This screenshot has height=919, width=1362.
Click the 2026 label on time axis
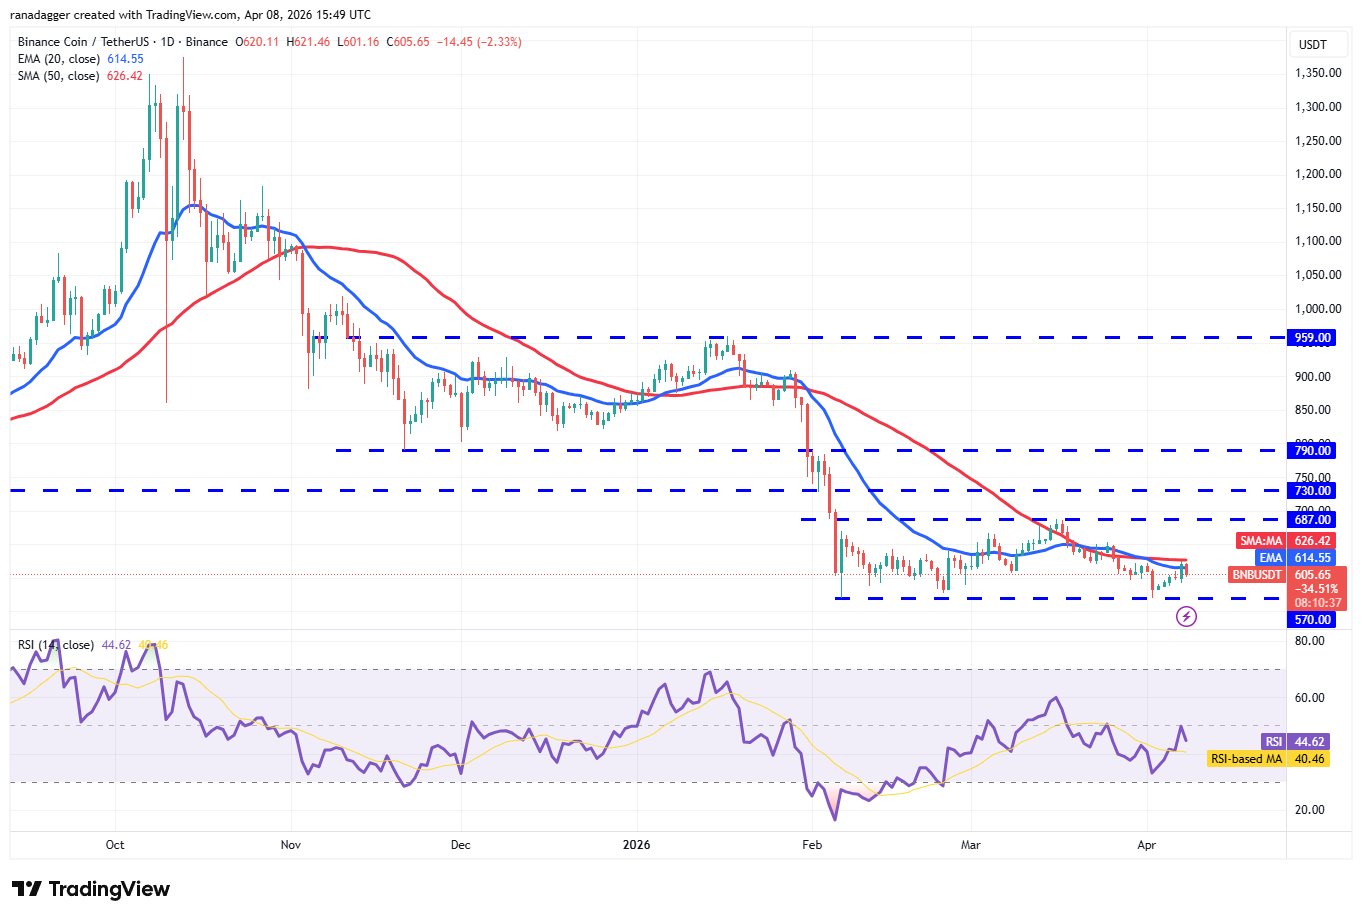tap(636, 845)
